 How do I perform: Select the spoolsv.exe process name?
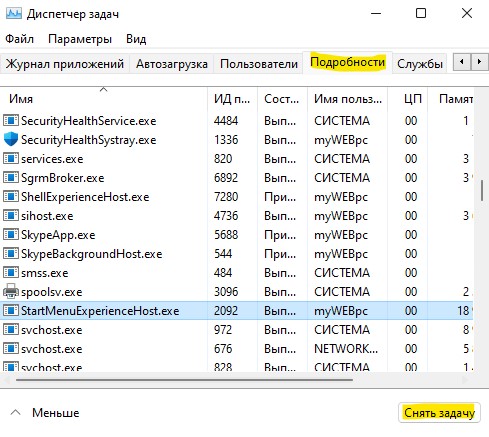tap(52, 292)
